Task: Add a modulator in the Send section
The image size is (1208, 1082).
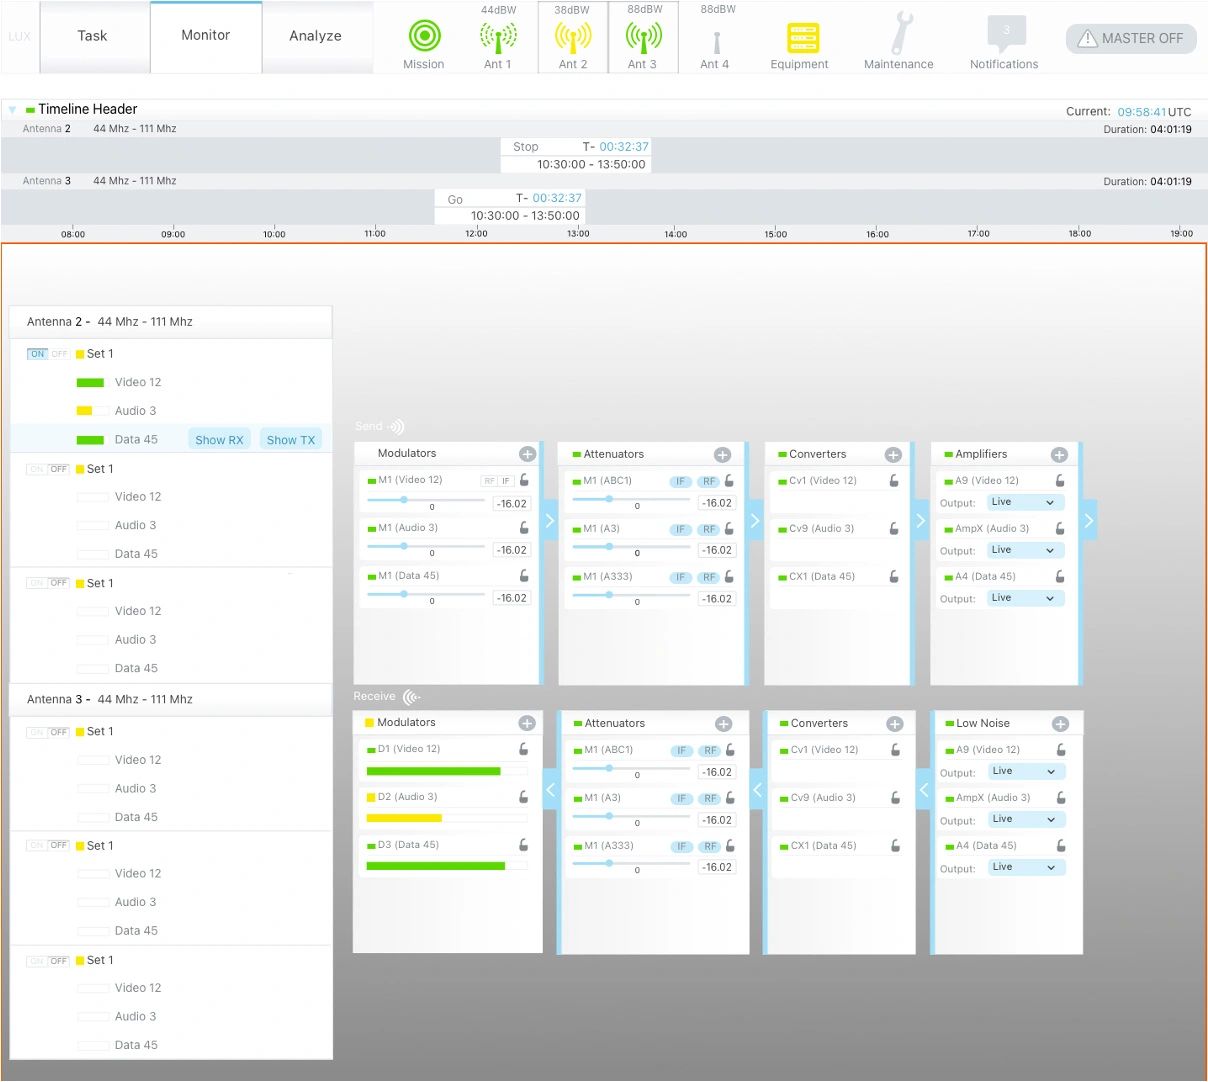Action: [527, 454]
